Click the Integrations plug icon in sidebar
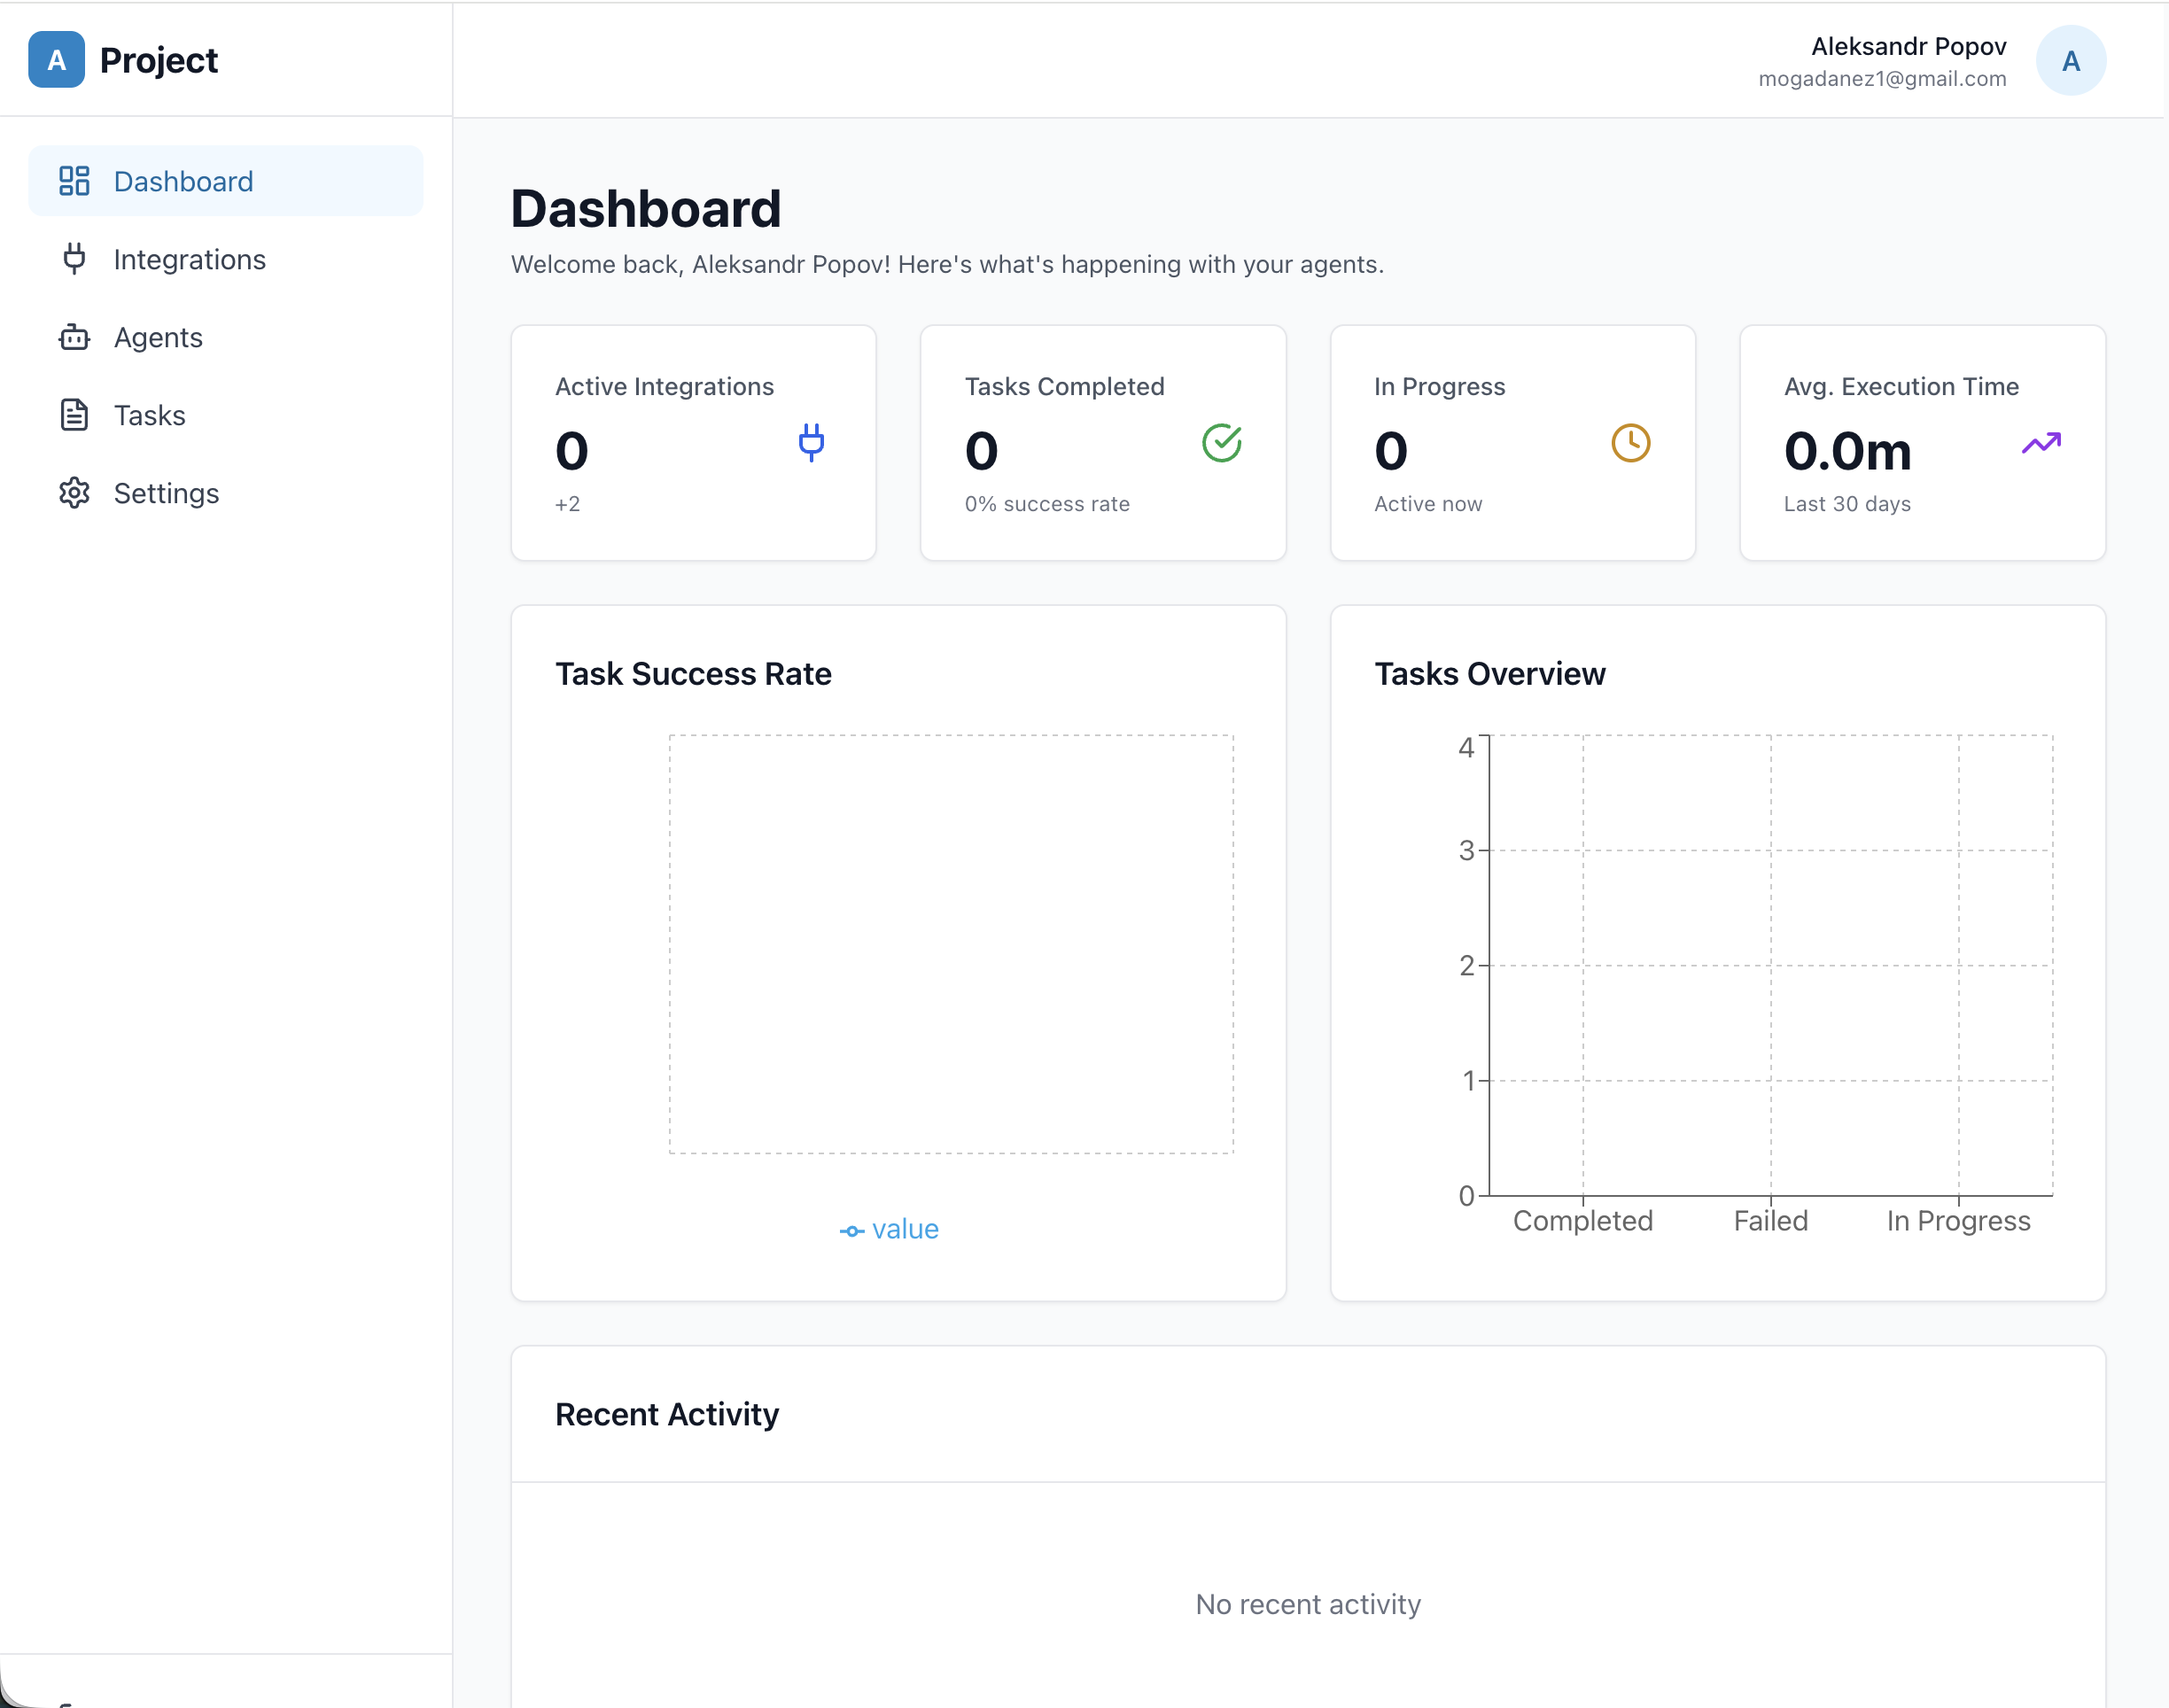Screen dimensions: 2169x1708 [74, 259]
